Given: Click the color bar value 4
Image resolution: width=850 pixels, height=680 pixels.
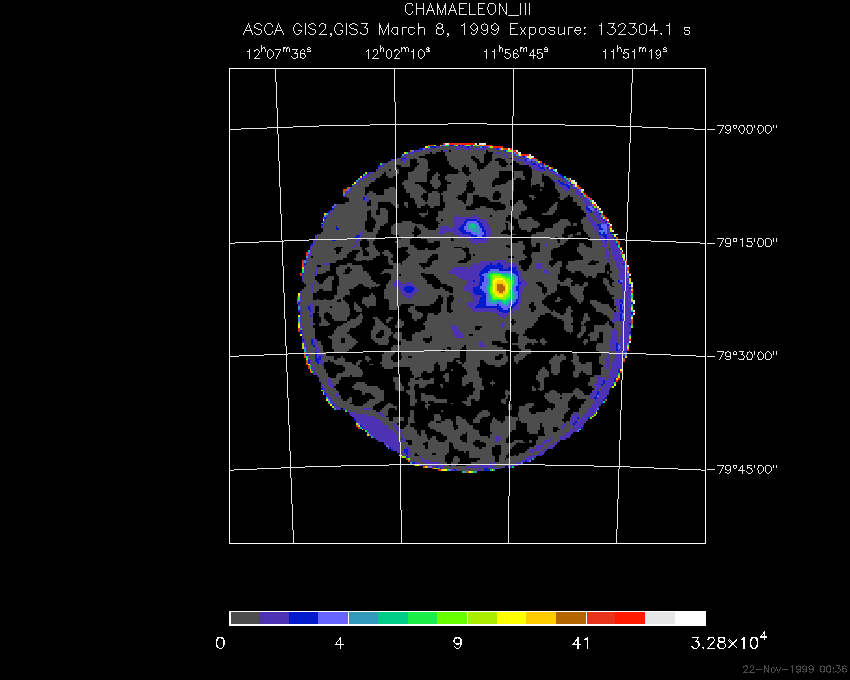Looking at the screenshot, I should [339, 643].
